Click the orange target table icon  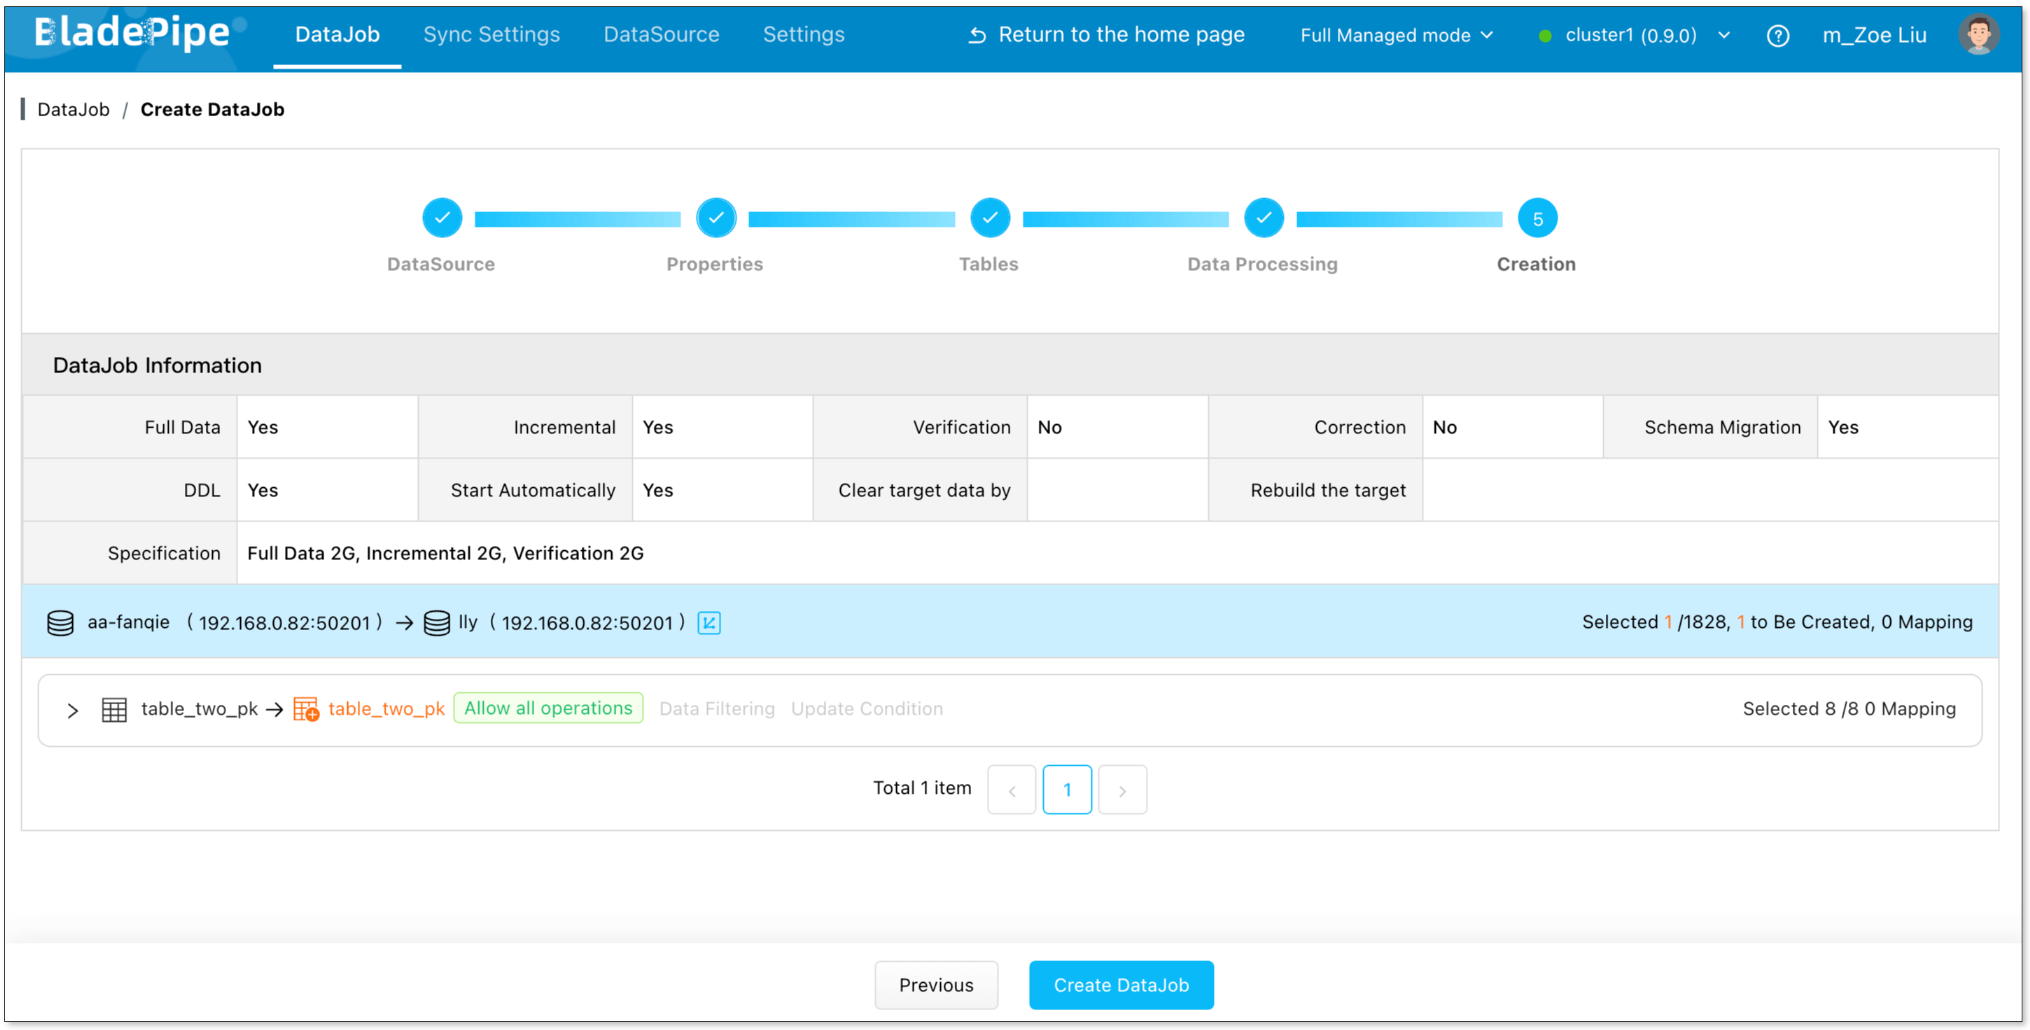pos(306,709)
